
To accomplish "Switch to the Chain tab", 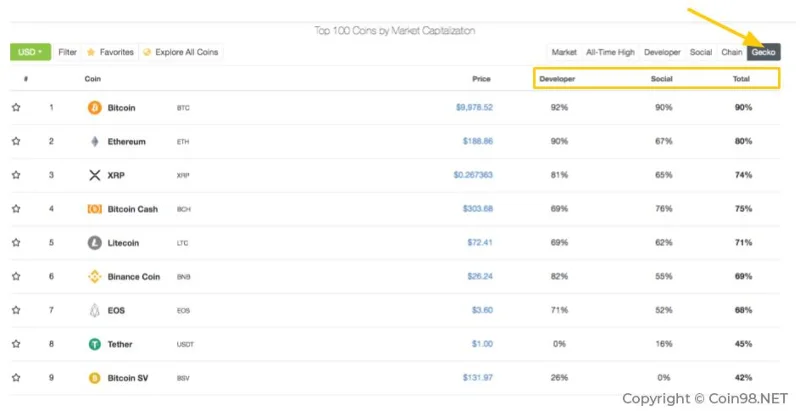I will (x=732, y=52).
